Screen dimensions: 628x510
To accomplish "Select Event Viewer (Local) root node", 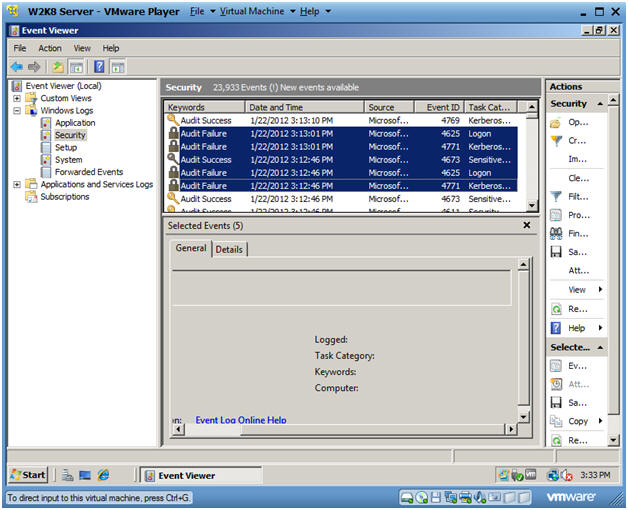I will (x=63, y=86).
